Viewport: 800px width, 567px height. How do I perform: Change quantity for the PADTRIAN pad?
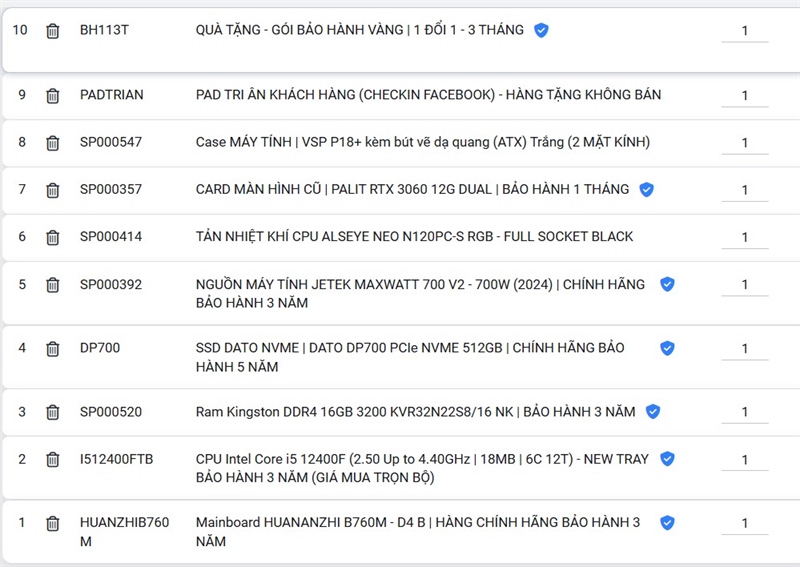point(745,96)
